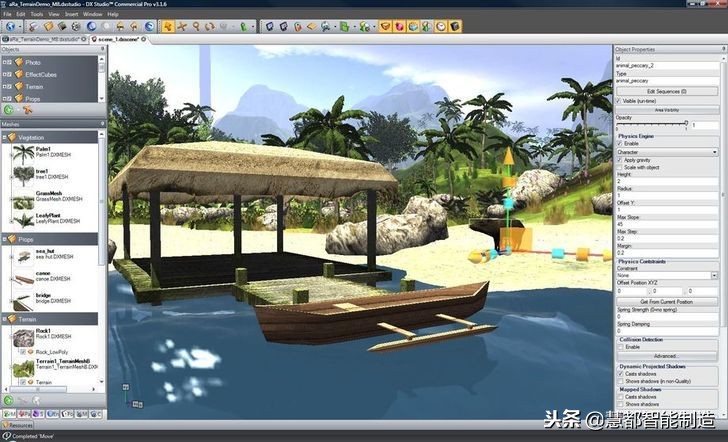Click green add button below Meshes list

8,400
